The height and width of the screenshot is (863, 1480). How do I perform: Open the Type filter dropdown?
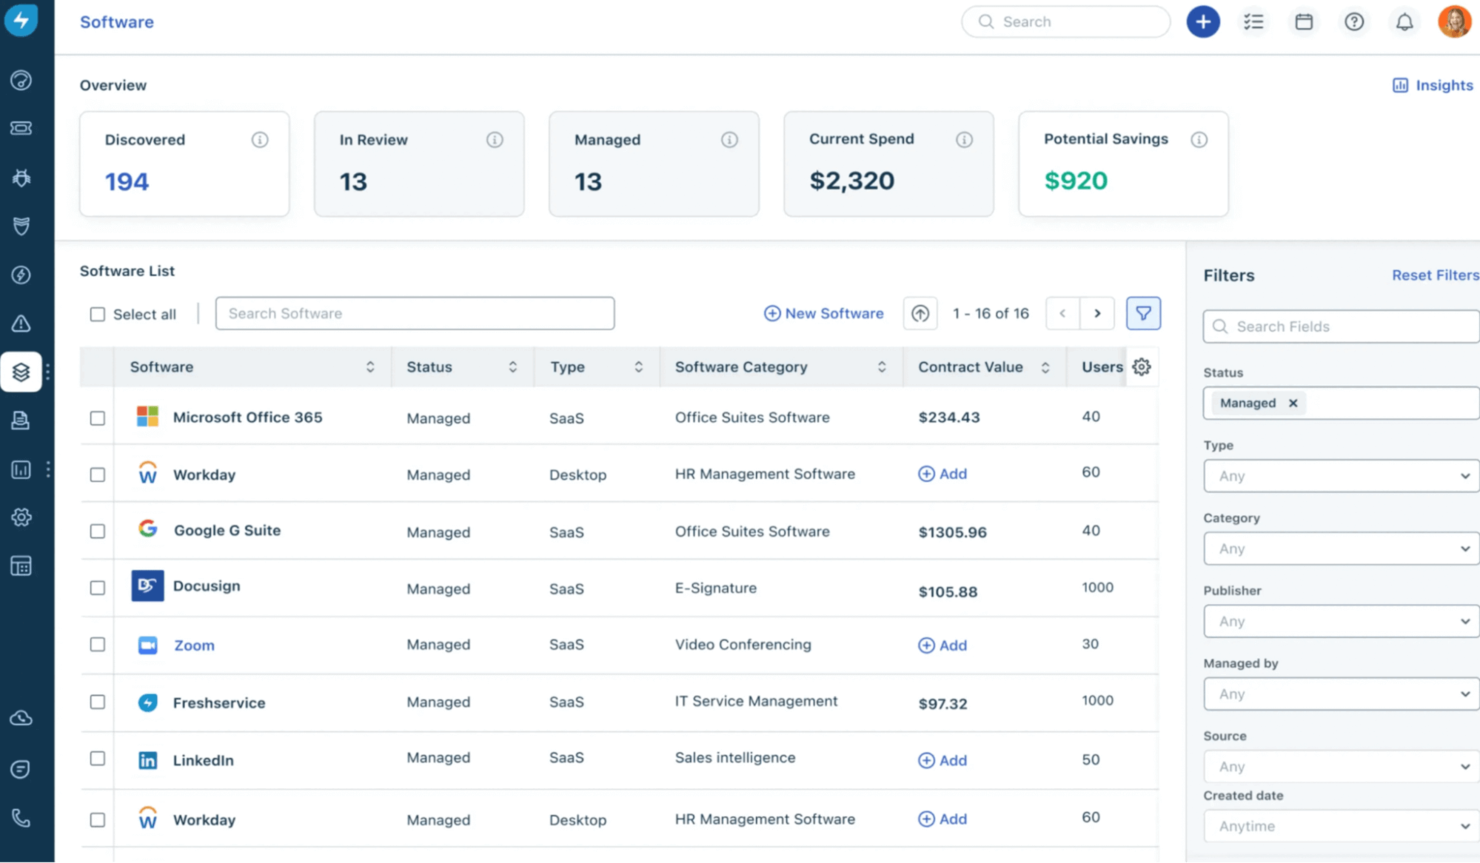[x=1340, y=476]
